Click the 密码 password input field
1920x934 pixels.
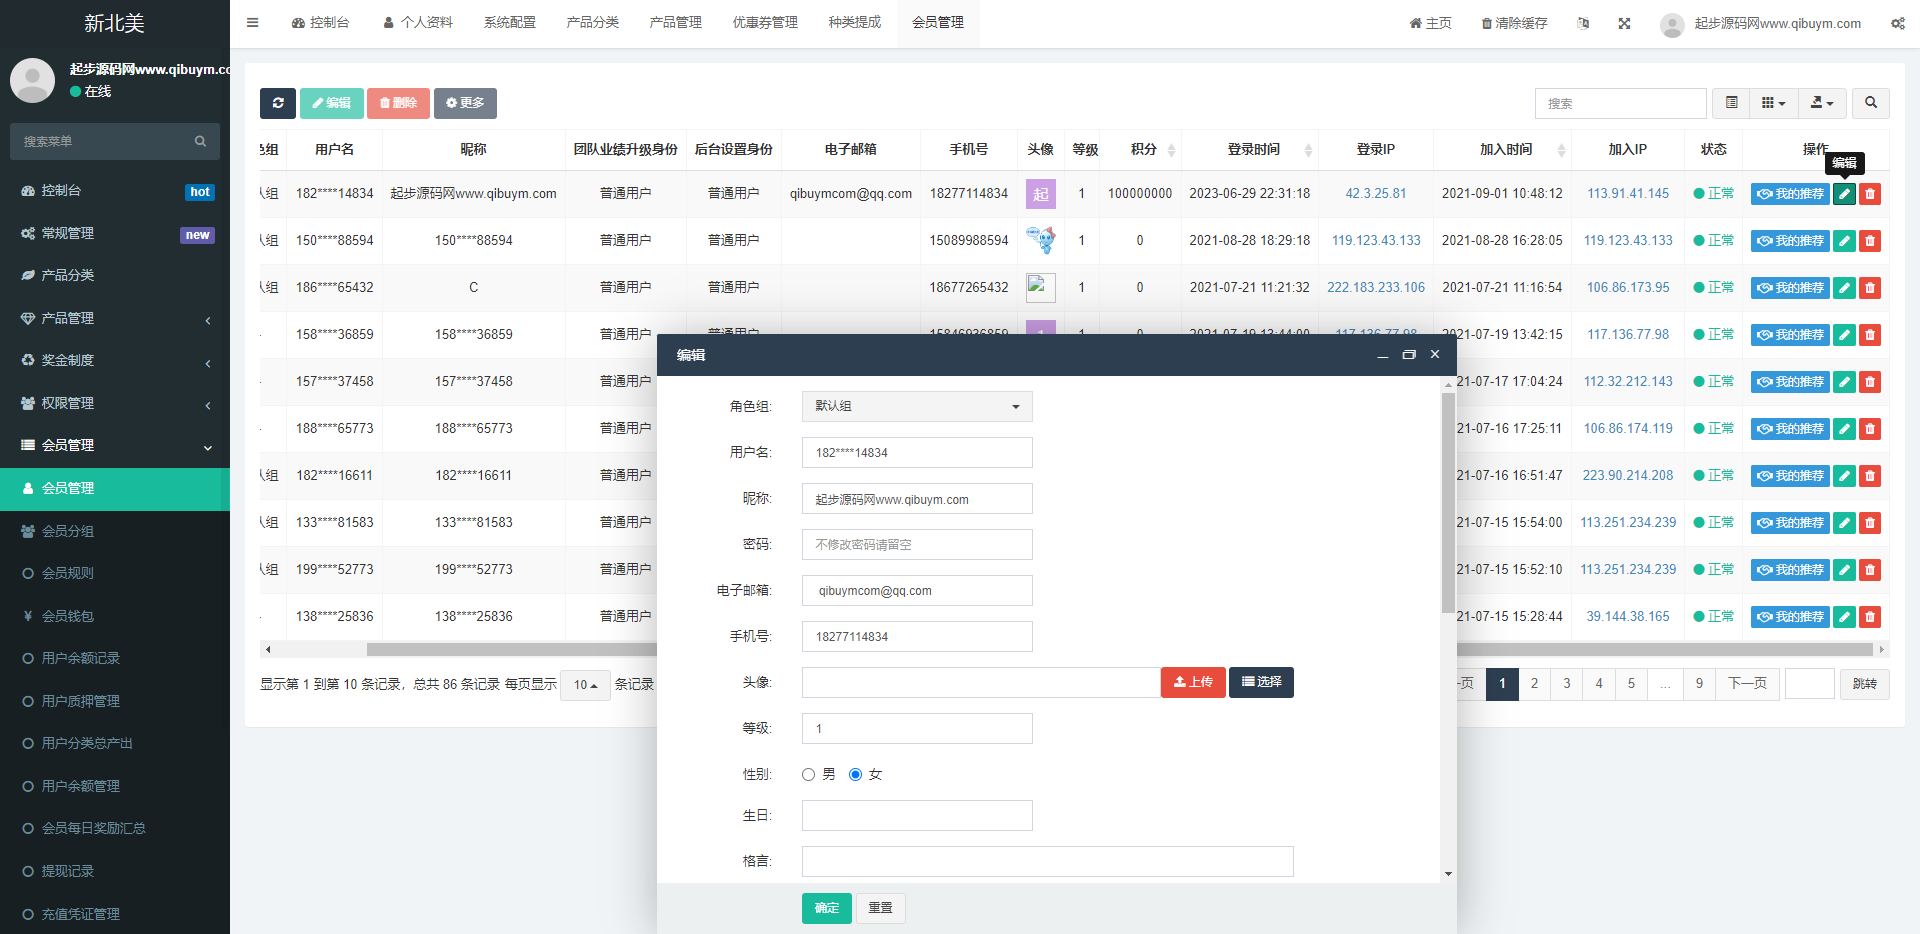(916, 545)
